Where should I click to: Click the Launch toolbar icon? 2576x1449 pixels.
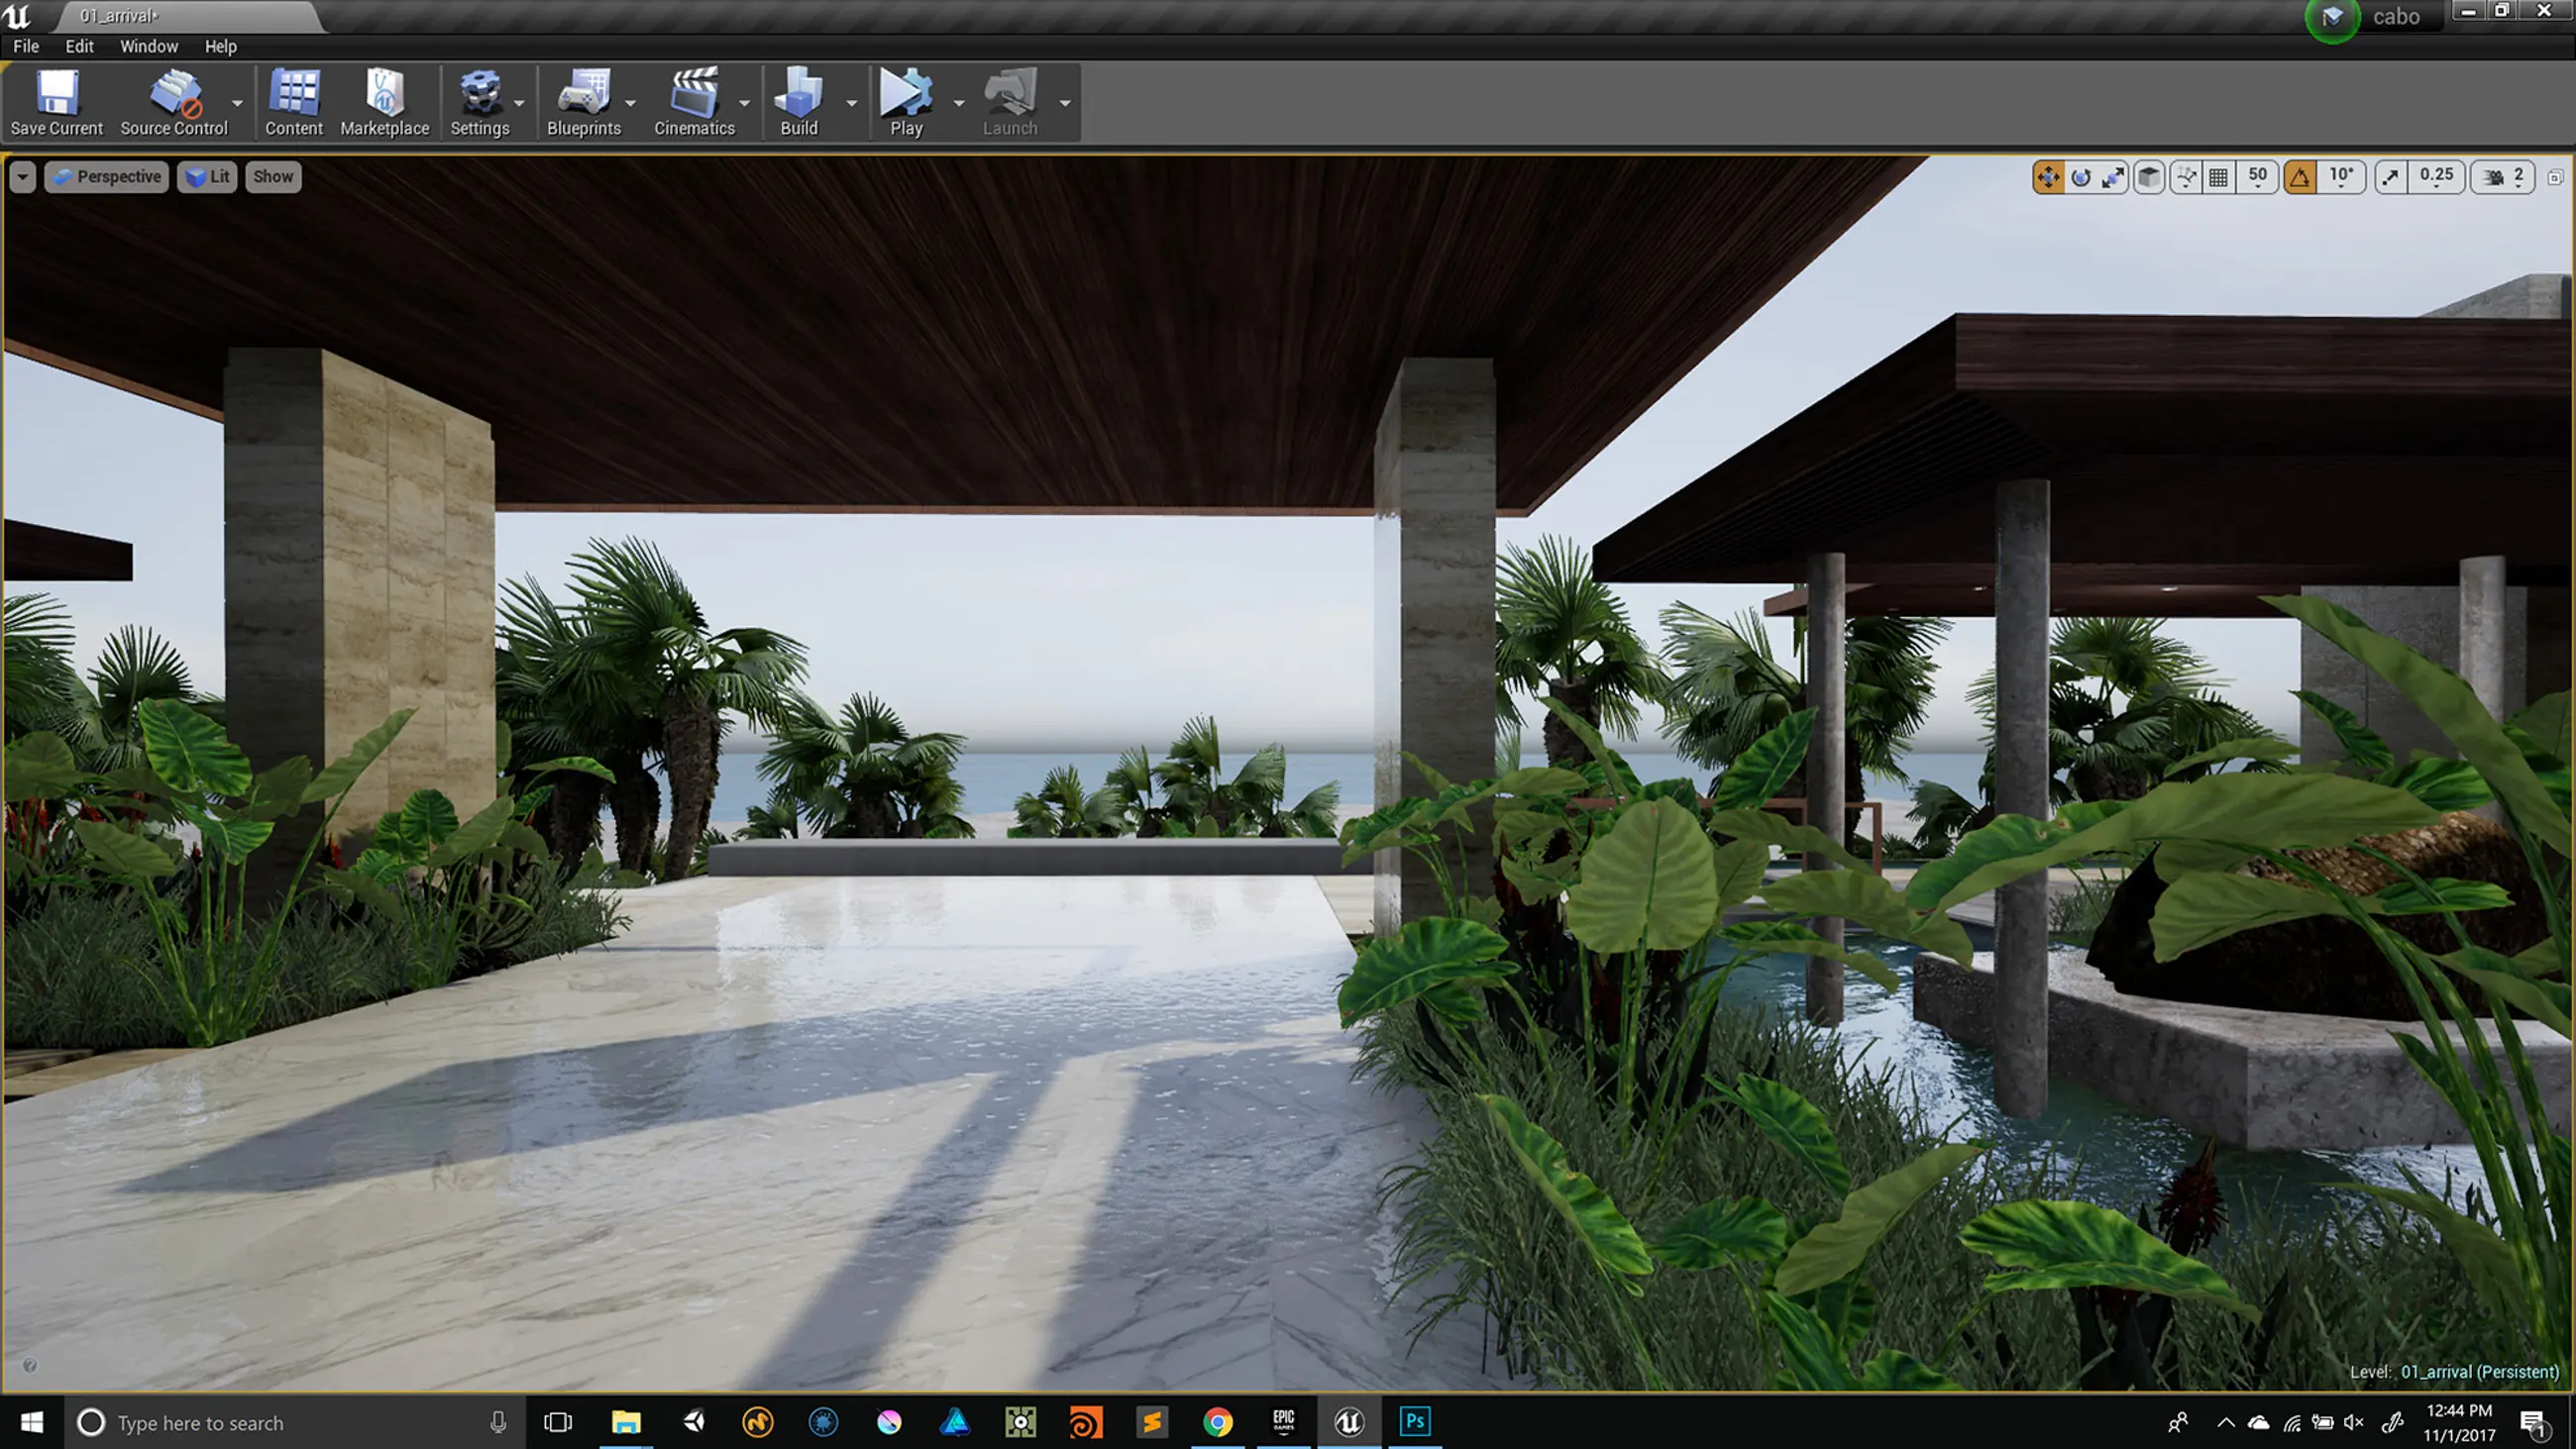click(x=1010, y=102)
